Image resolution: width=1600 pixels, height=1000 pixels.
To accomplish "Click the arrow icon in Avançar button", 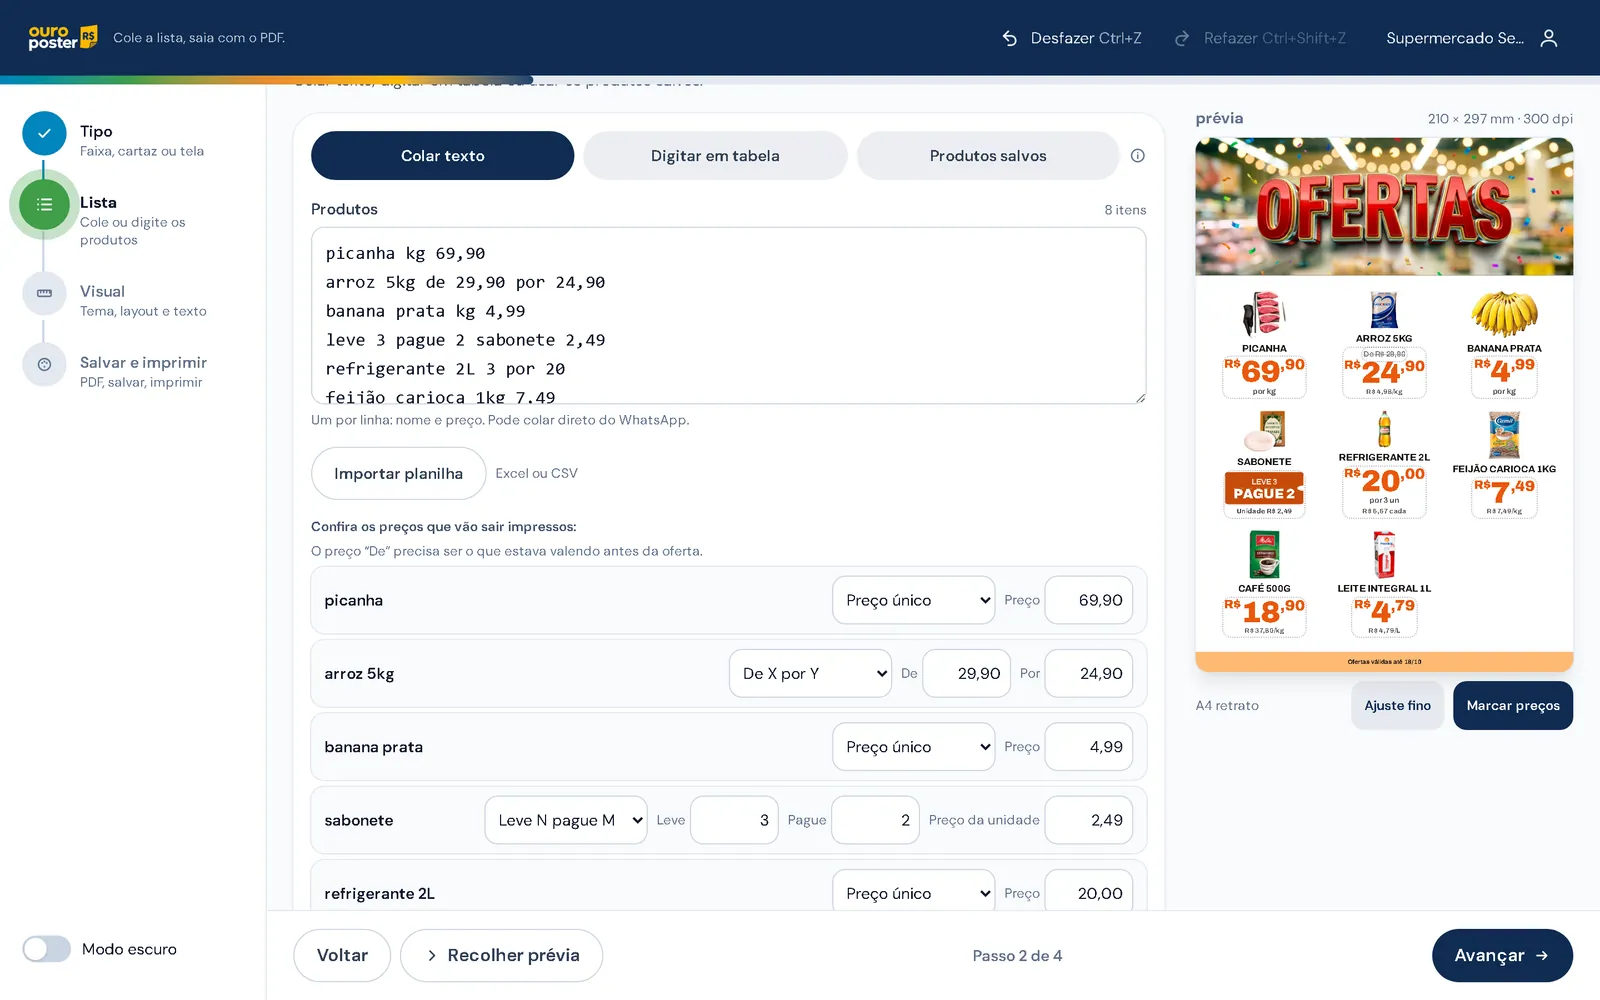I will tap(1542, 956).
